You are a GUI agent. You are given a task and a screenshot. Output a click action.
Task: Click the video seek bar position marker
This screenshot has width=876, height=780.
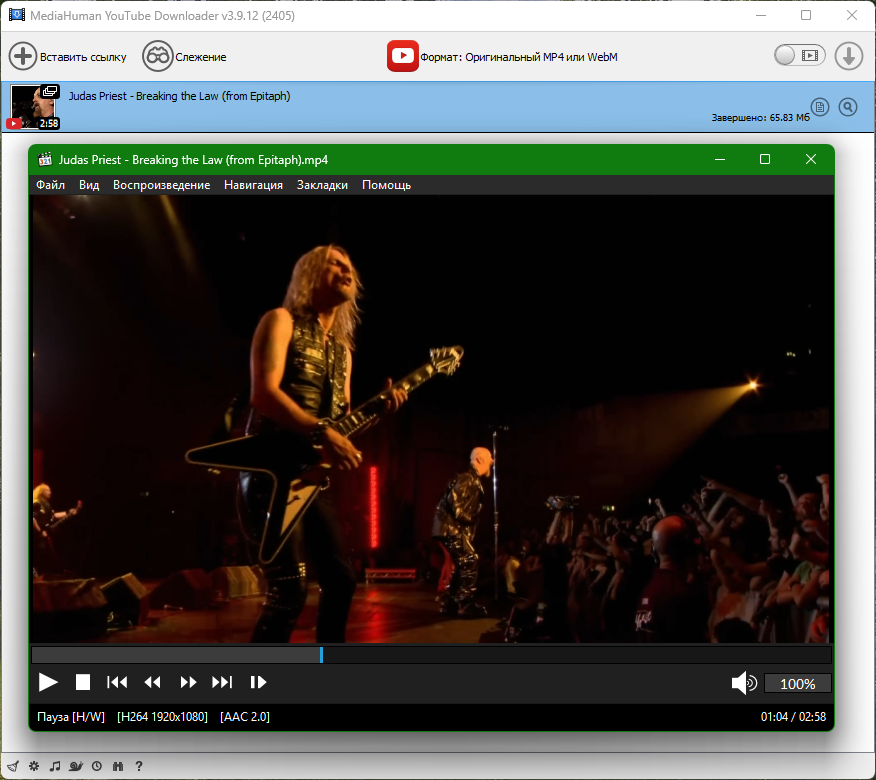click(321, 655)
